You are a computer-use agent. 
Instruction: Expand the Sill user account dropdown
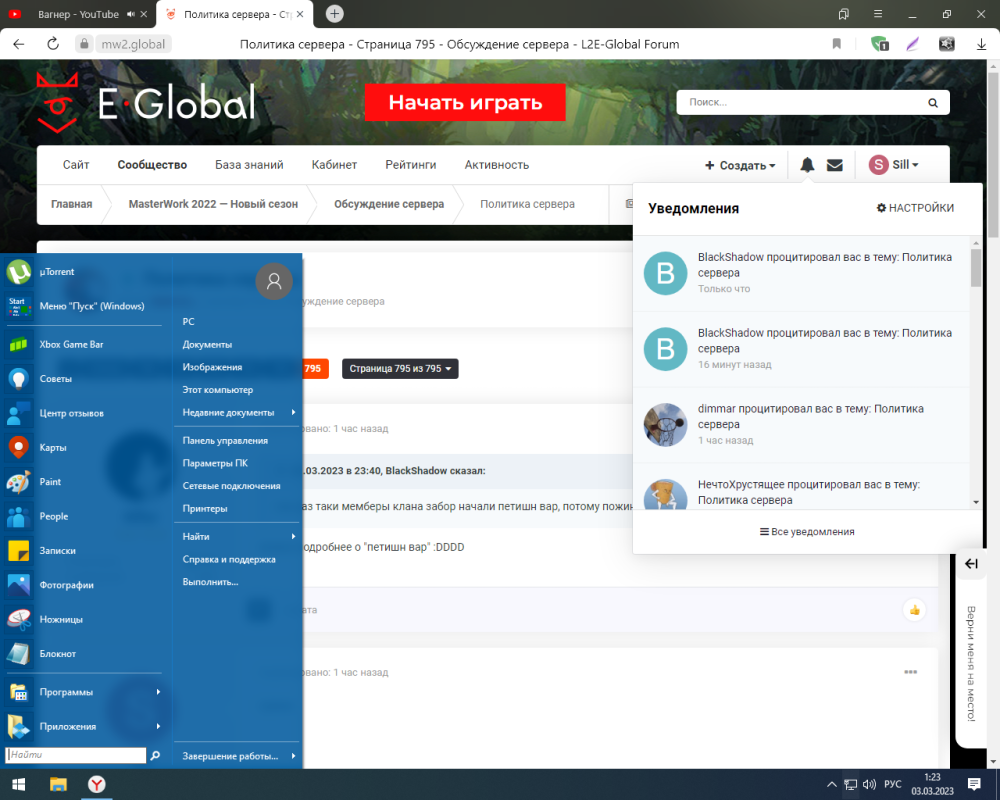[x=893, y=165]
